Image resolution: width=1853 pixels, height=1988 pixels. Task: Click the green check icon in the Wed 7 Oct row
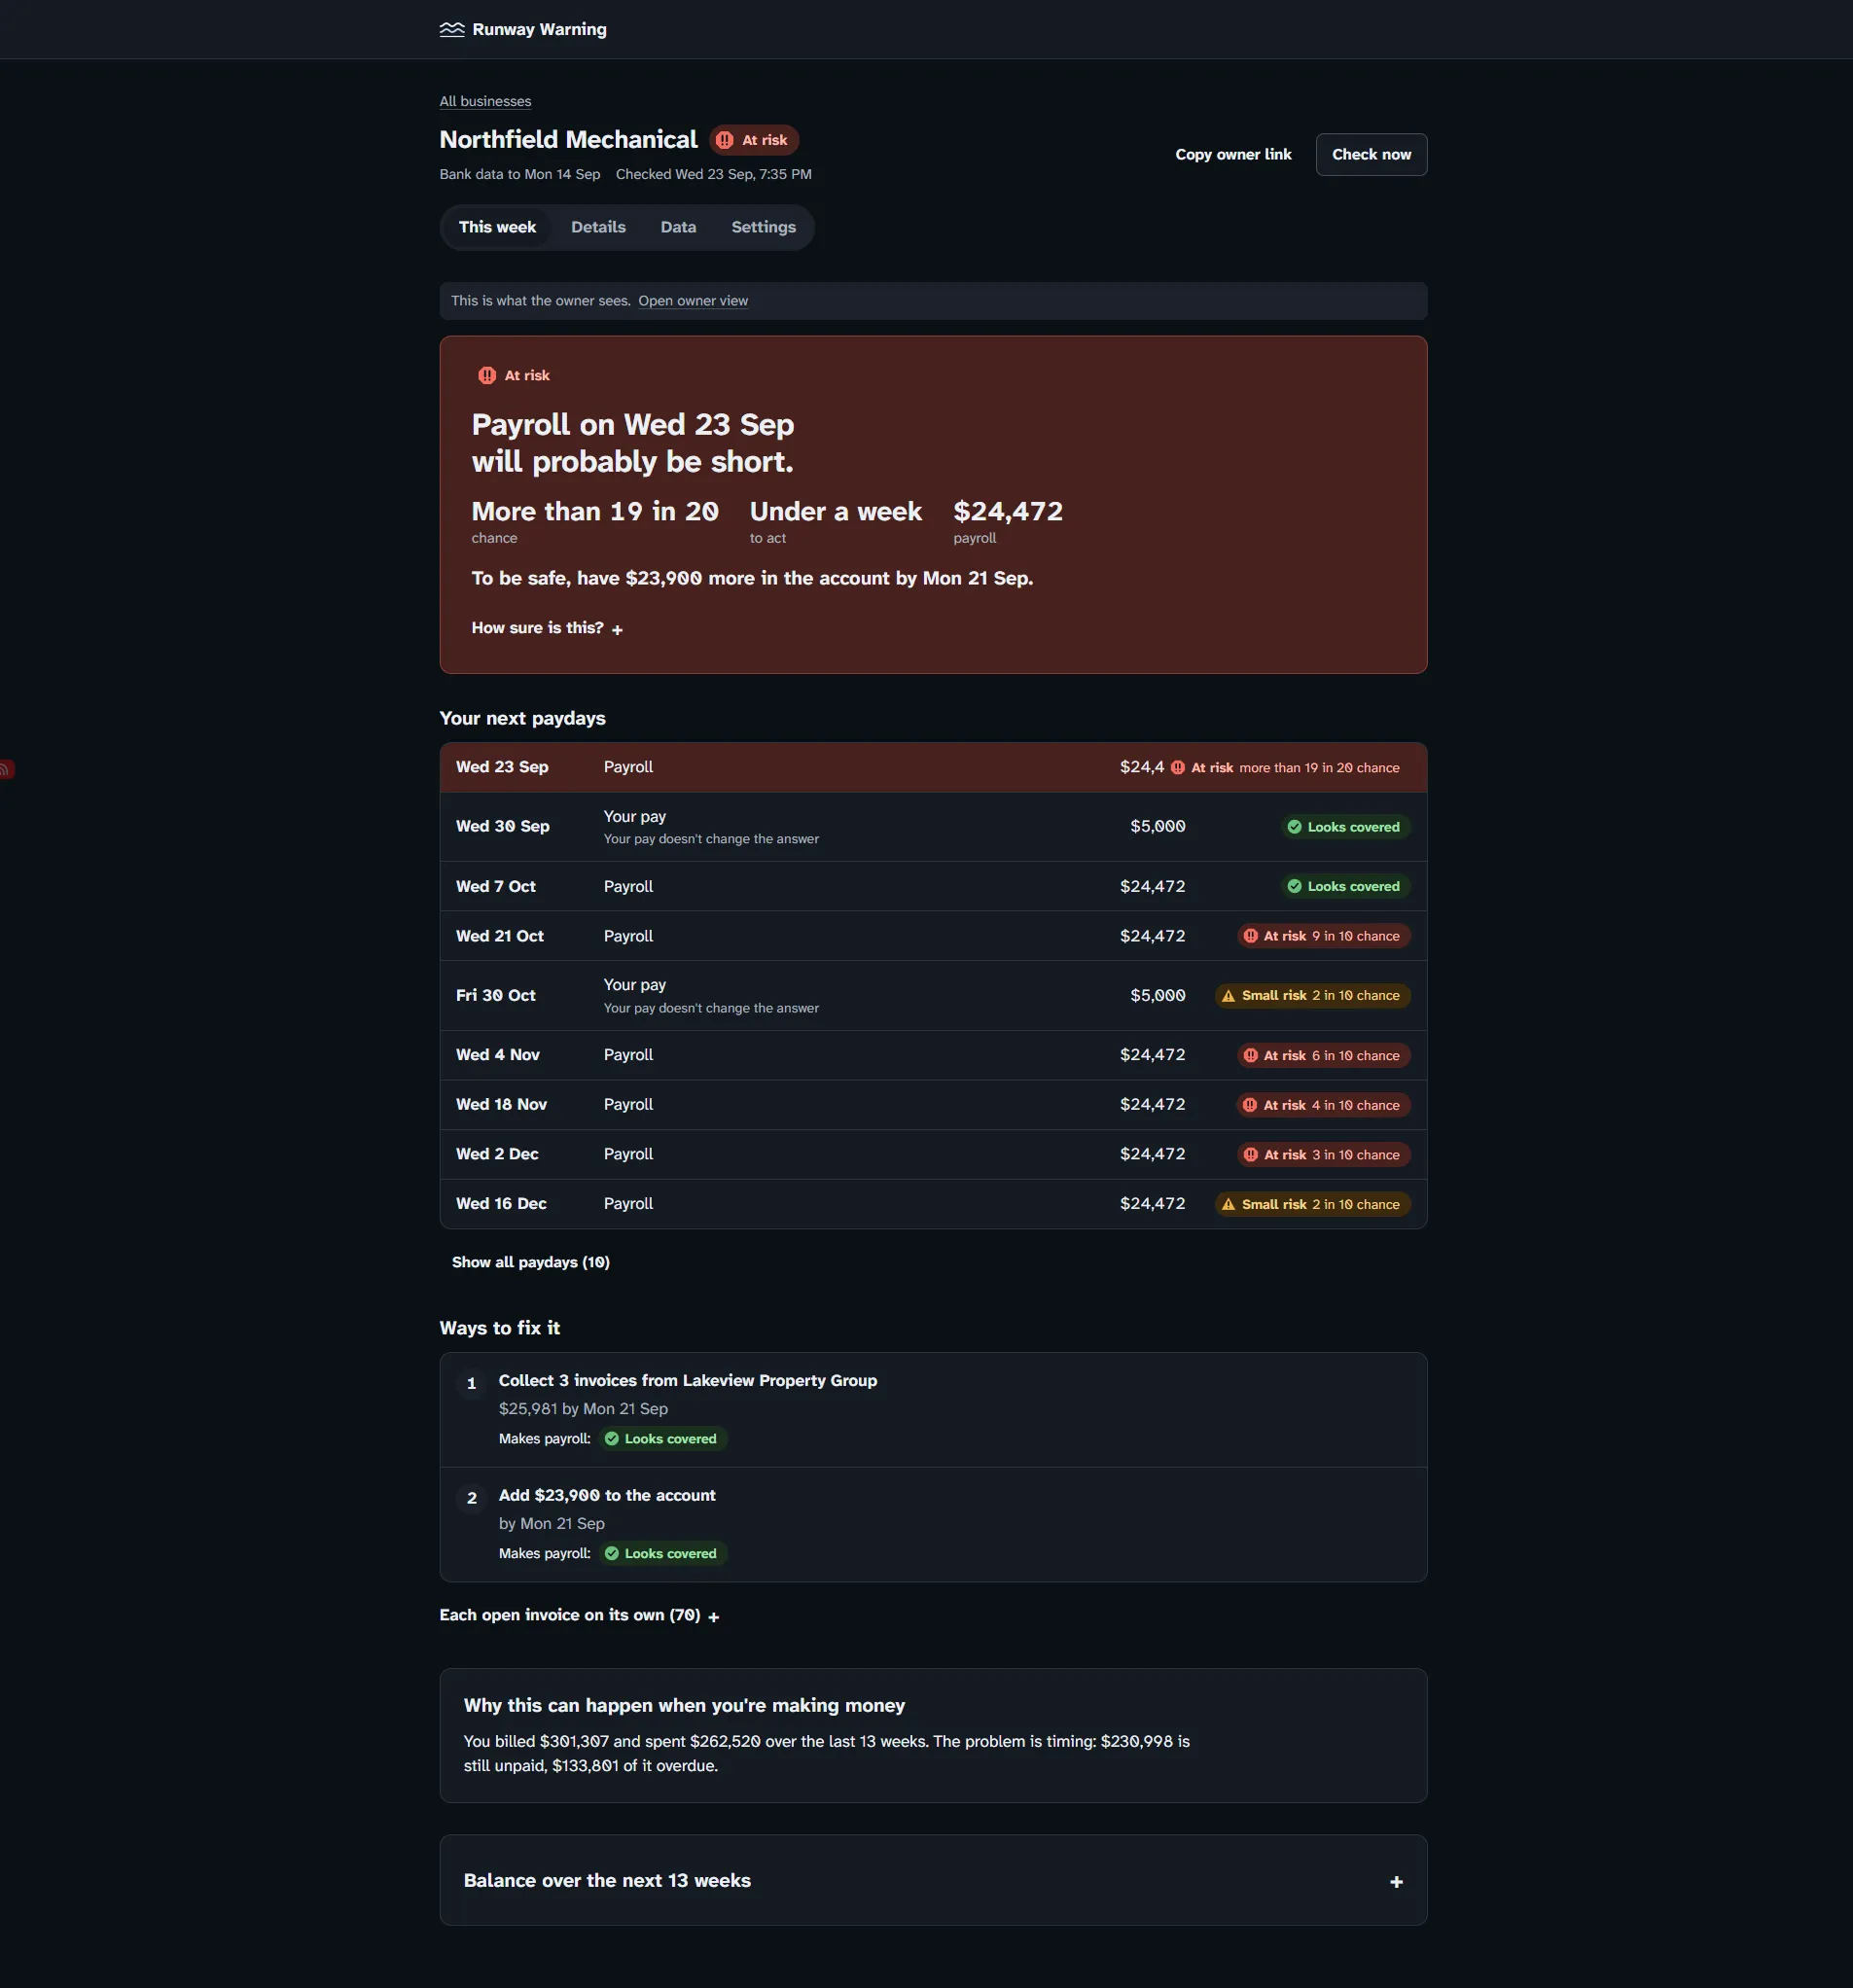tap(1294, 887)
